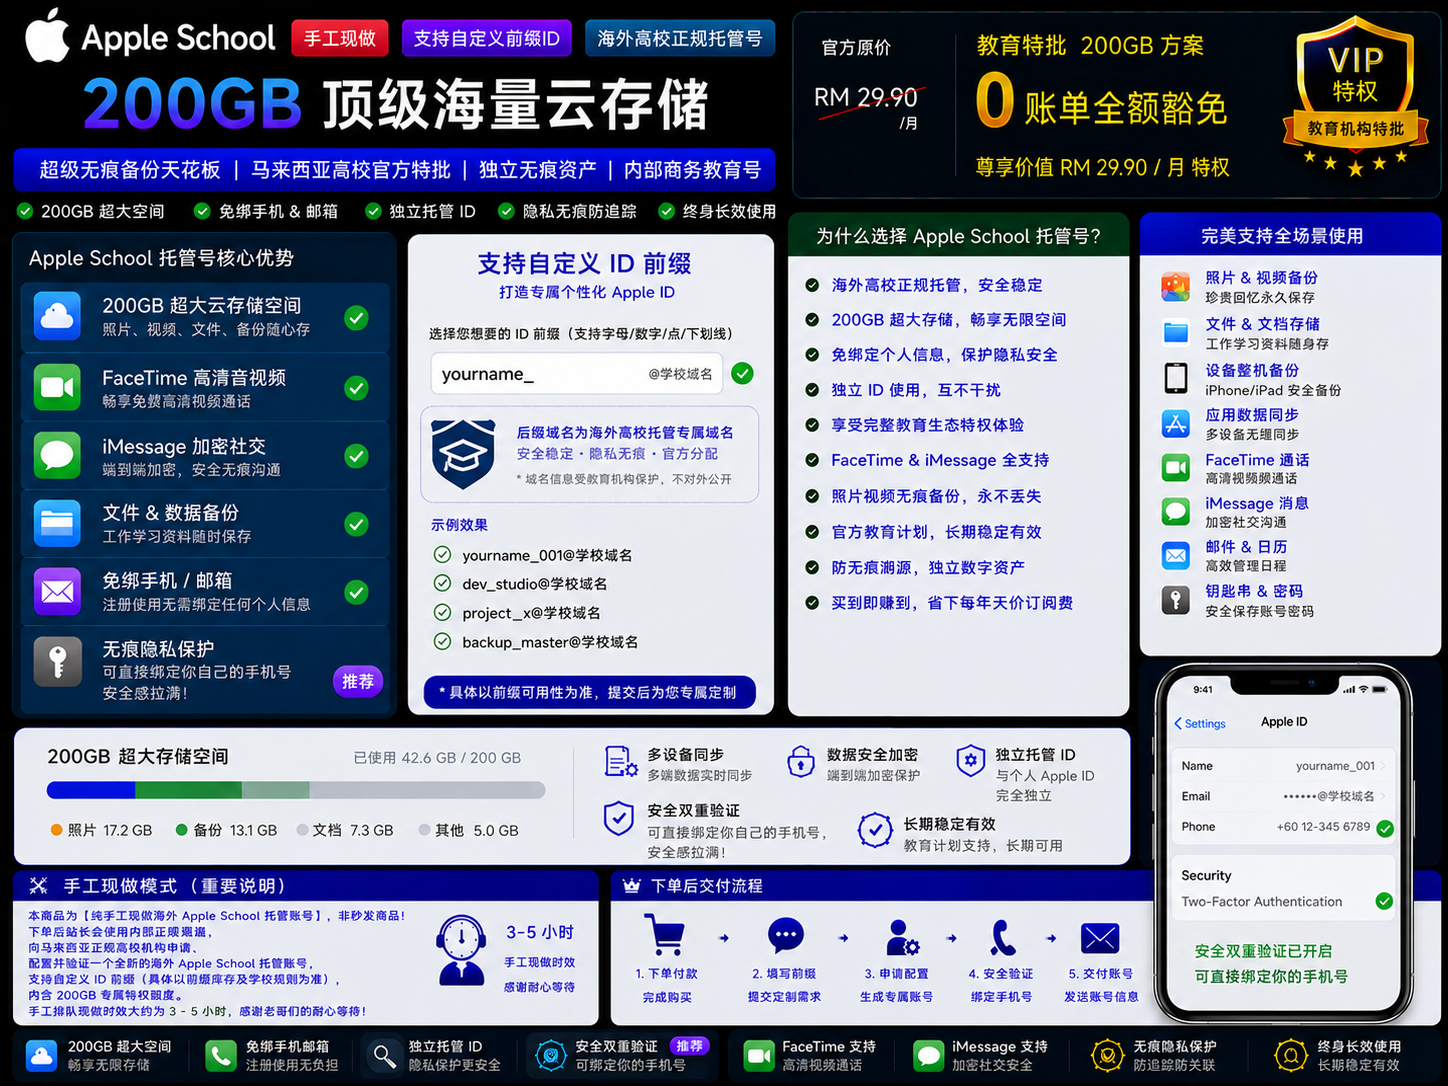
Task: Tap the Settings back link on the phone
Action: [x=1200, y=723]
